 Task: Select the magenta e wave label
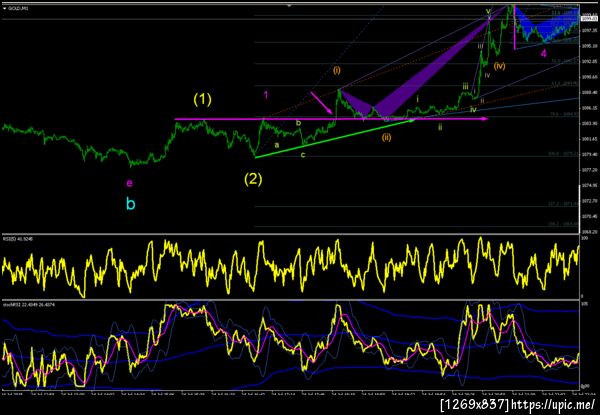tap(130, 184)
